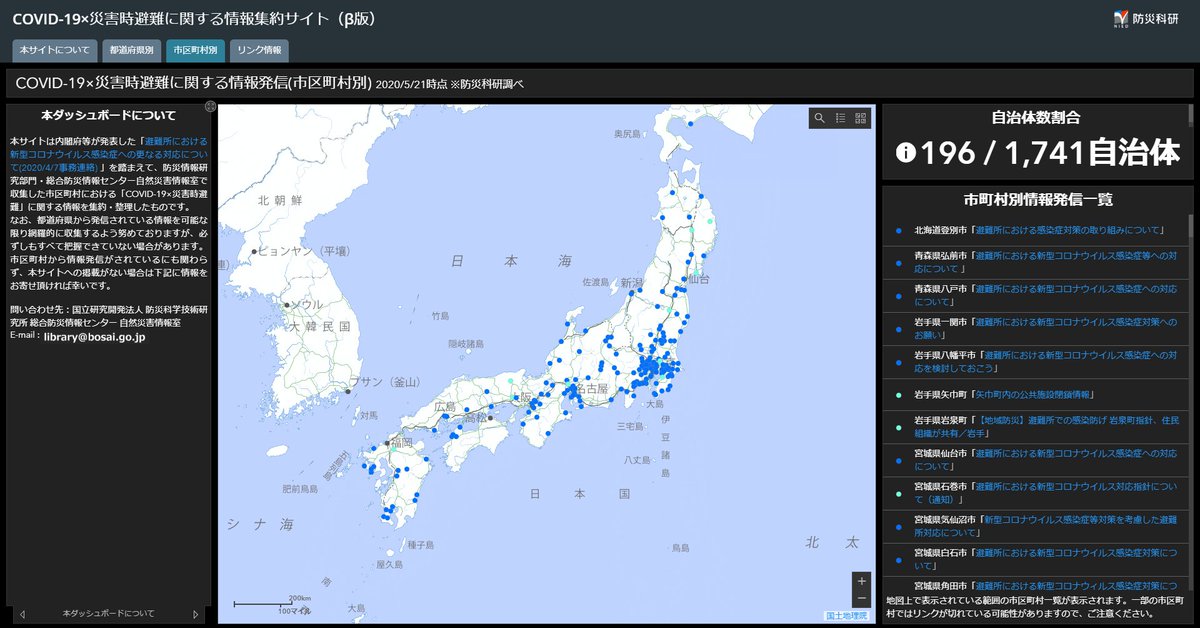Click the ピョンヤン (平壌) map label
1200x628 pixels.
coord(302,252)
